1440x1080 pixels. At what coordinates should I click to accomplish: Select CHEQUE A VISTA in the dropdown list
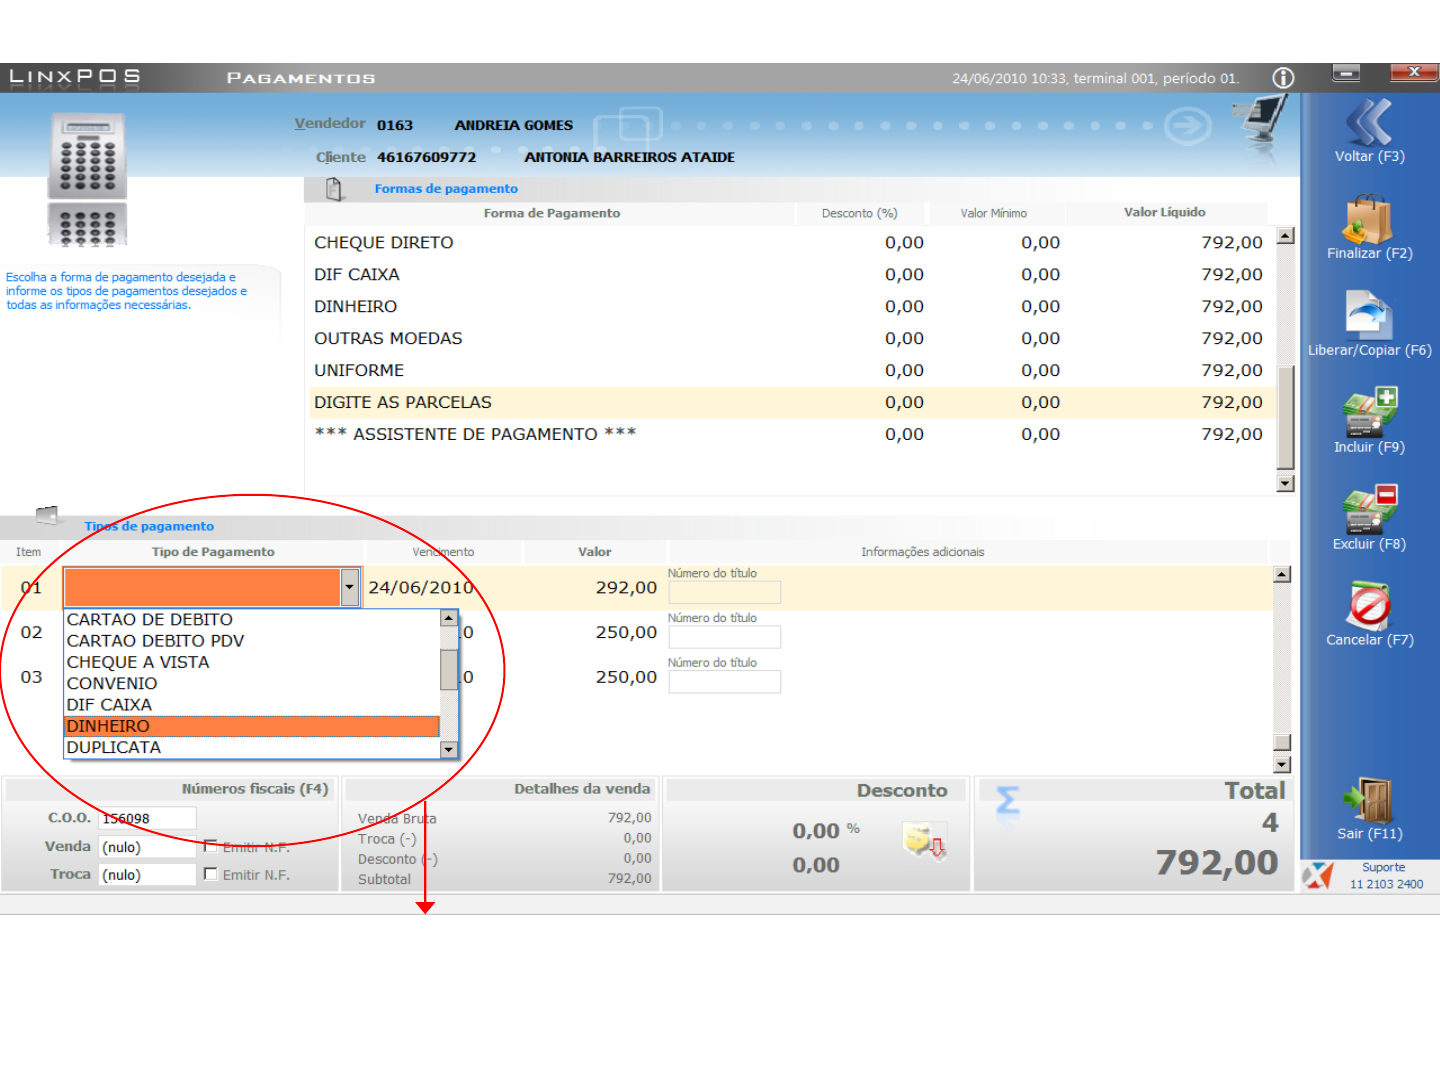pyautogui.click(x=251, y=662)
